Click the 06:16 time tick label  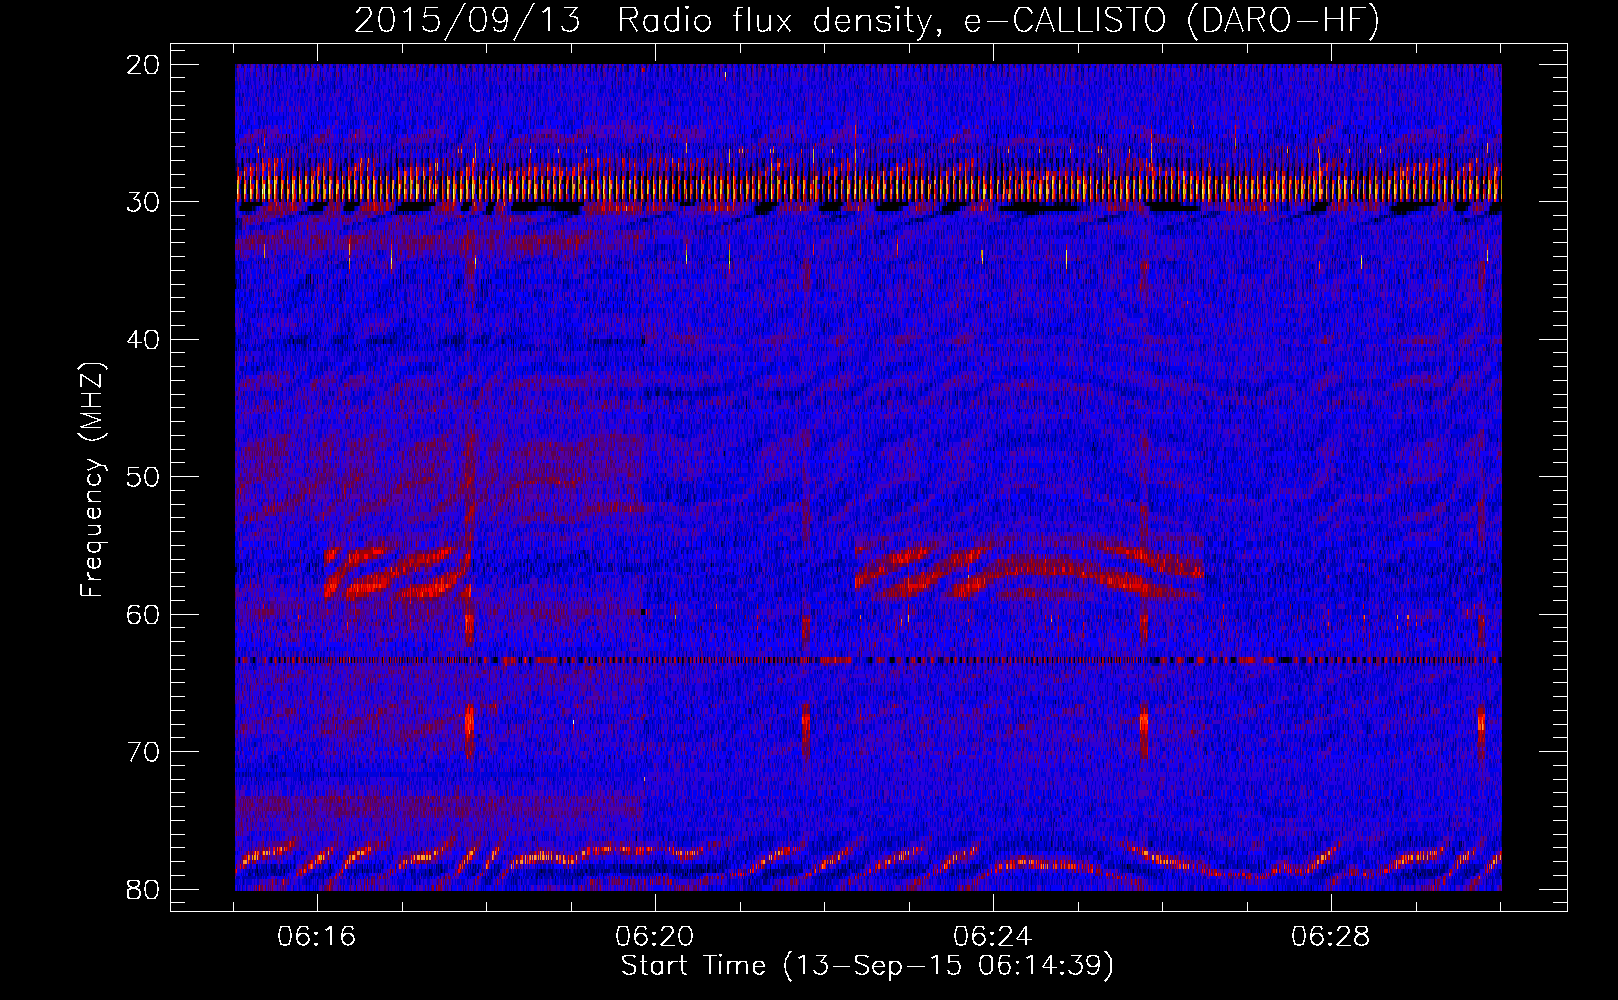tap(318, 937)
